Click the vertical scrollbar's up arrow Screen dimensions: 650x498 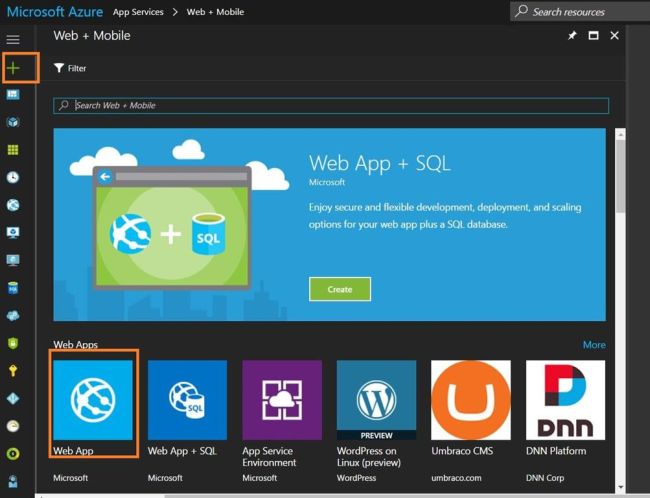[620, 134]
